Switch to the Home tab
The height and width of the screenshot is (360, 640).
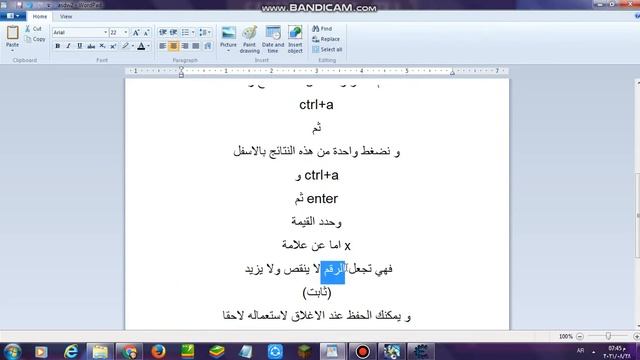[x=40, y=16]
